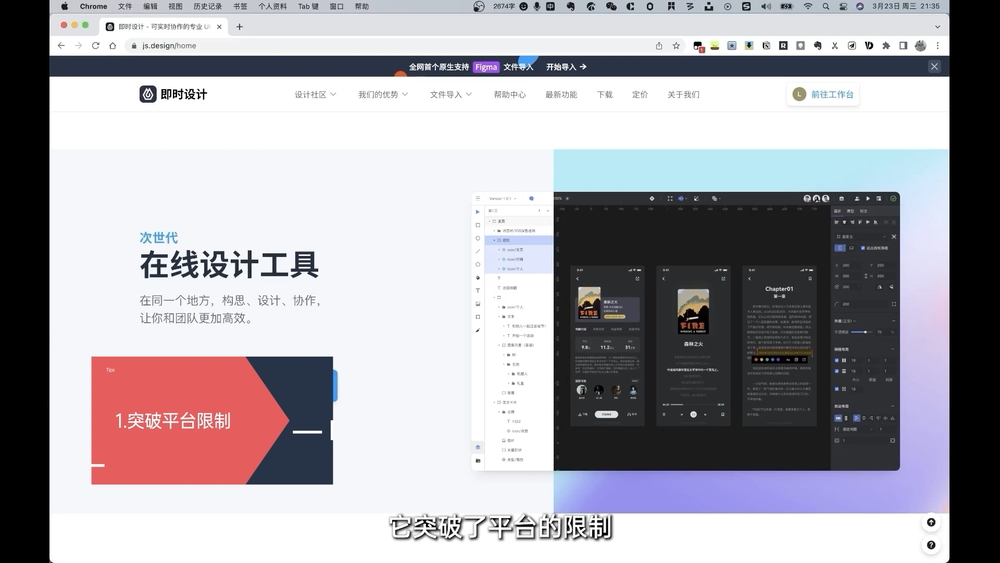Open the help question mark button
1000x563 pixels.
[931, 545]
